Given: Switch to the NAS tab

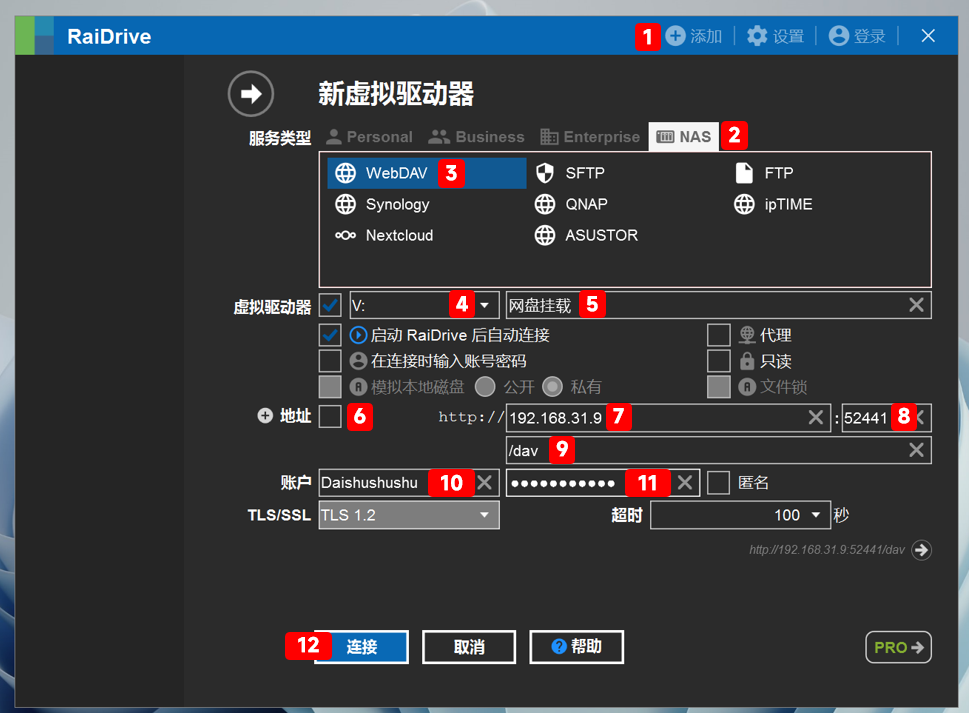Looking at the screenshot, I should [x=684, y=137].
